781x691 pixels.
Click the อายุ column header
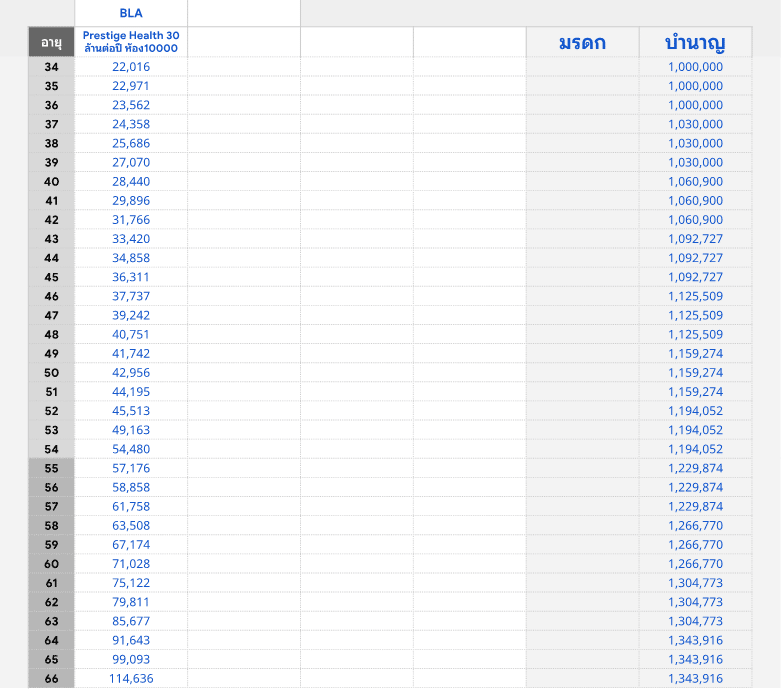pos(51,42)
